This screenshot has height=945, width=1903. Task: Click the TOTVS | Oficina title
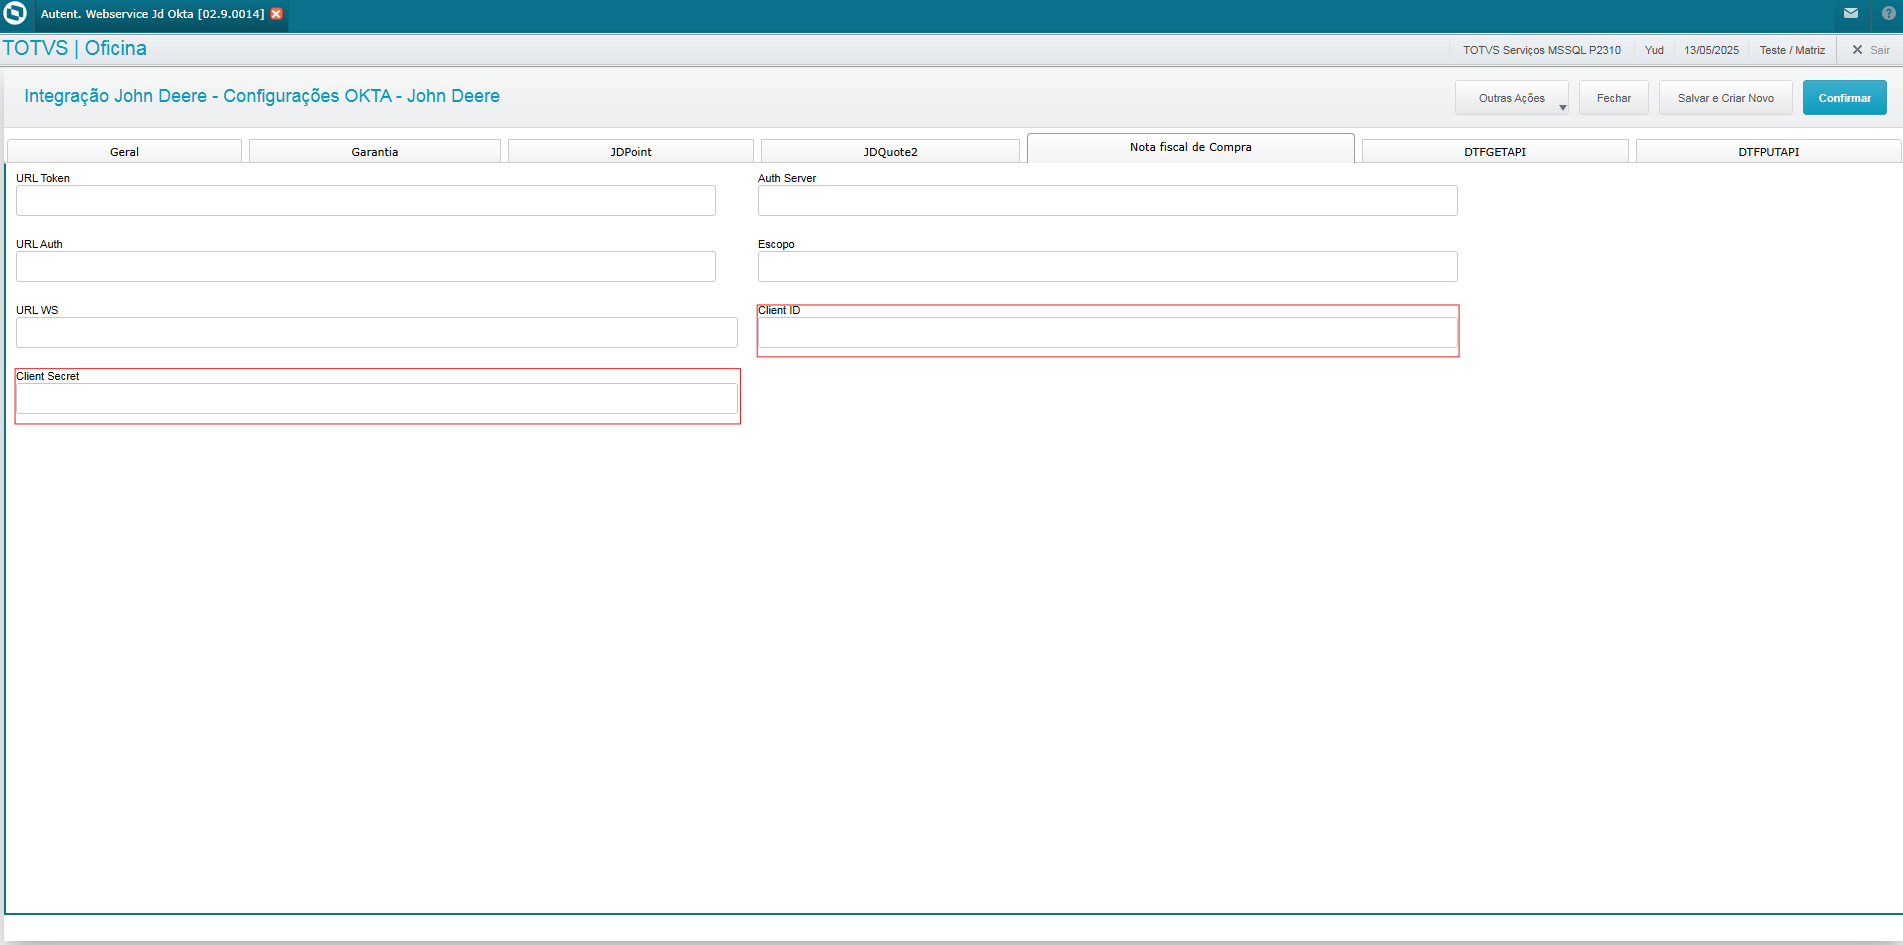click(75, 48)
